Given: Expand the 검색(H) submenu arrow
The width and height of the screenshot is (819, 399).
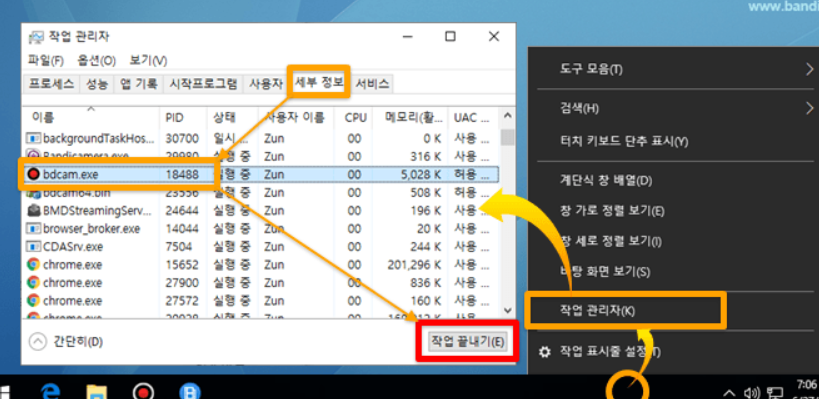Looking at the screenshot, I should [809, 108].
